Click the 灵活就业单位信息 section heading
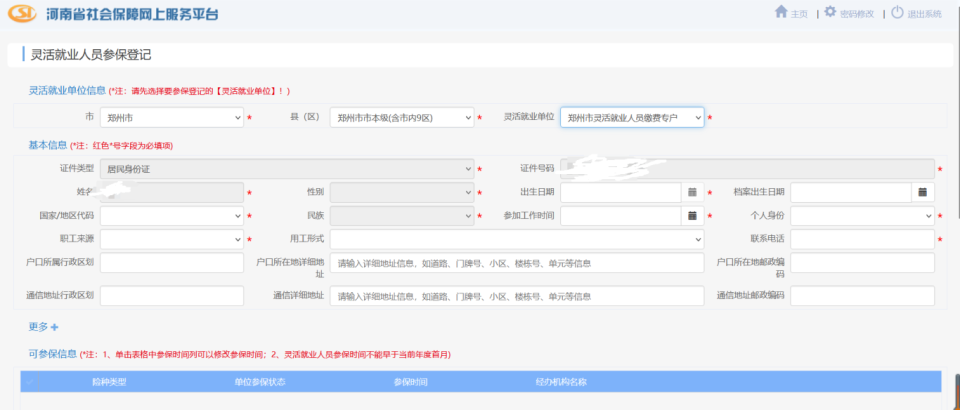This screenshot has width=960, height=410. click(67, 91)
